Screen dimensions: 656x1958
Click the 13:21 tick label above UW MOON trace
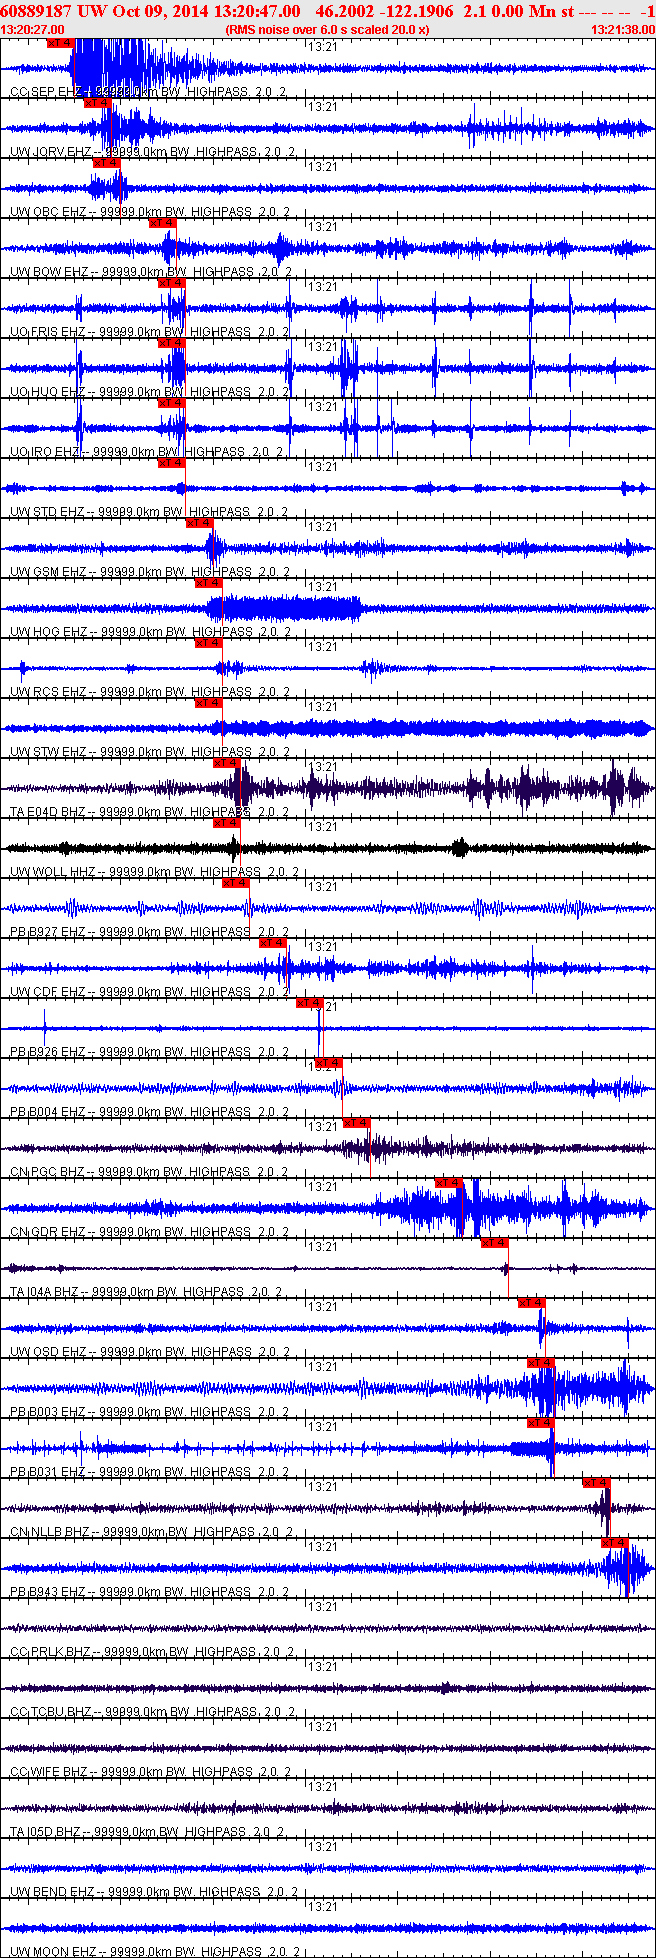[323, 1907]
